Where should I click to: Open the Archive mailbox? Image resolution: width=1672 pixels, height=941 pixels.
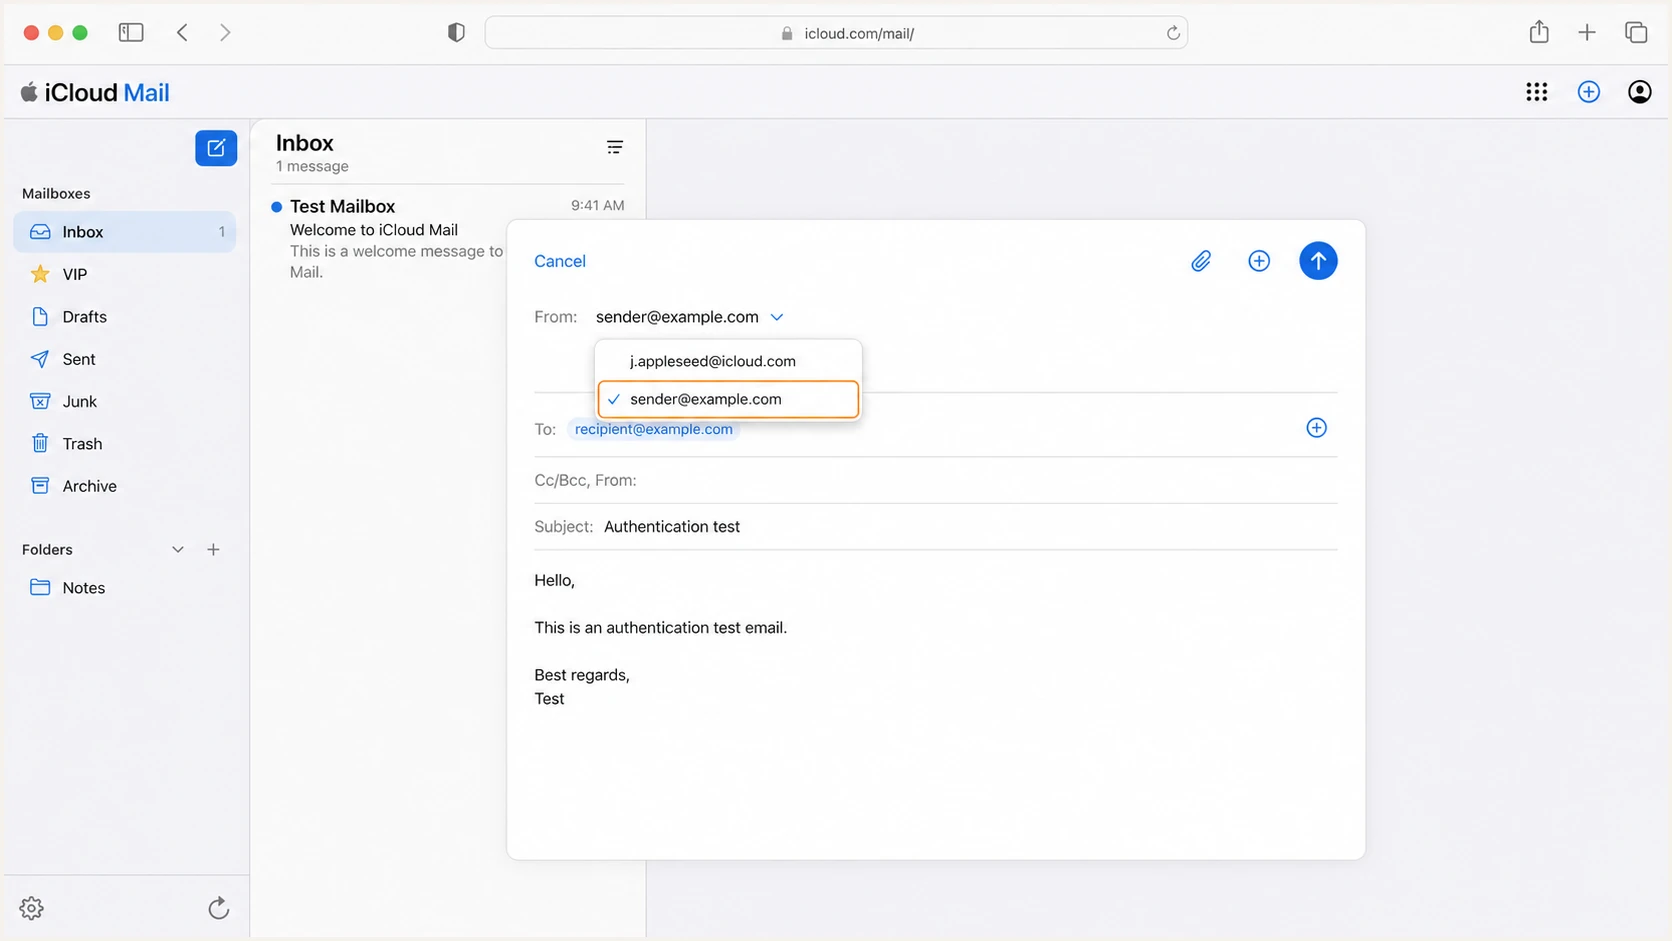click(x=125, y=486)
